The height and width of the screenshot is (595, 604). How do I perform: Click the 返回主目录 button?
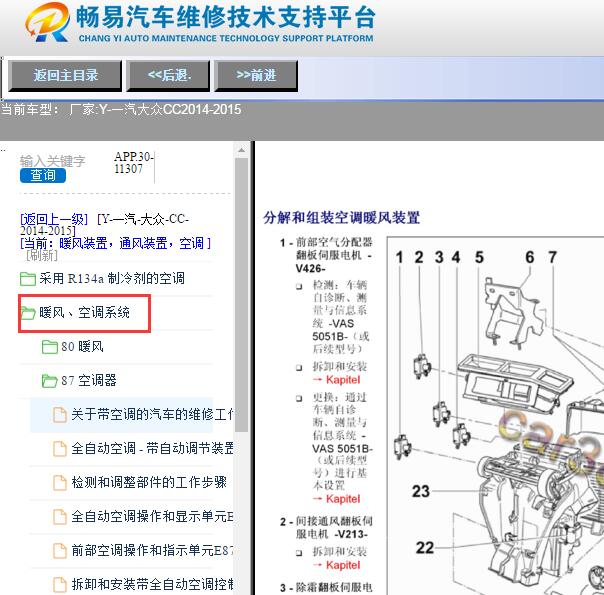tap(65, 75)
